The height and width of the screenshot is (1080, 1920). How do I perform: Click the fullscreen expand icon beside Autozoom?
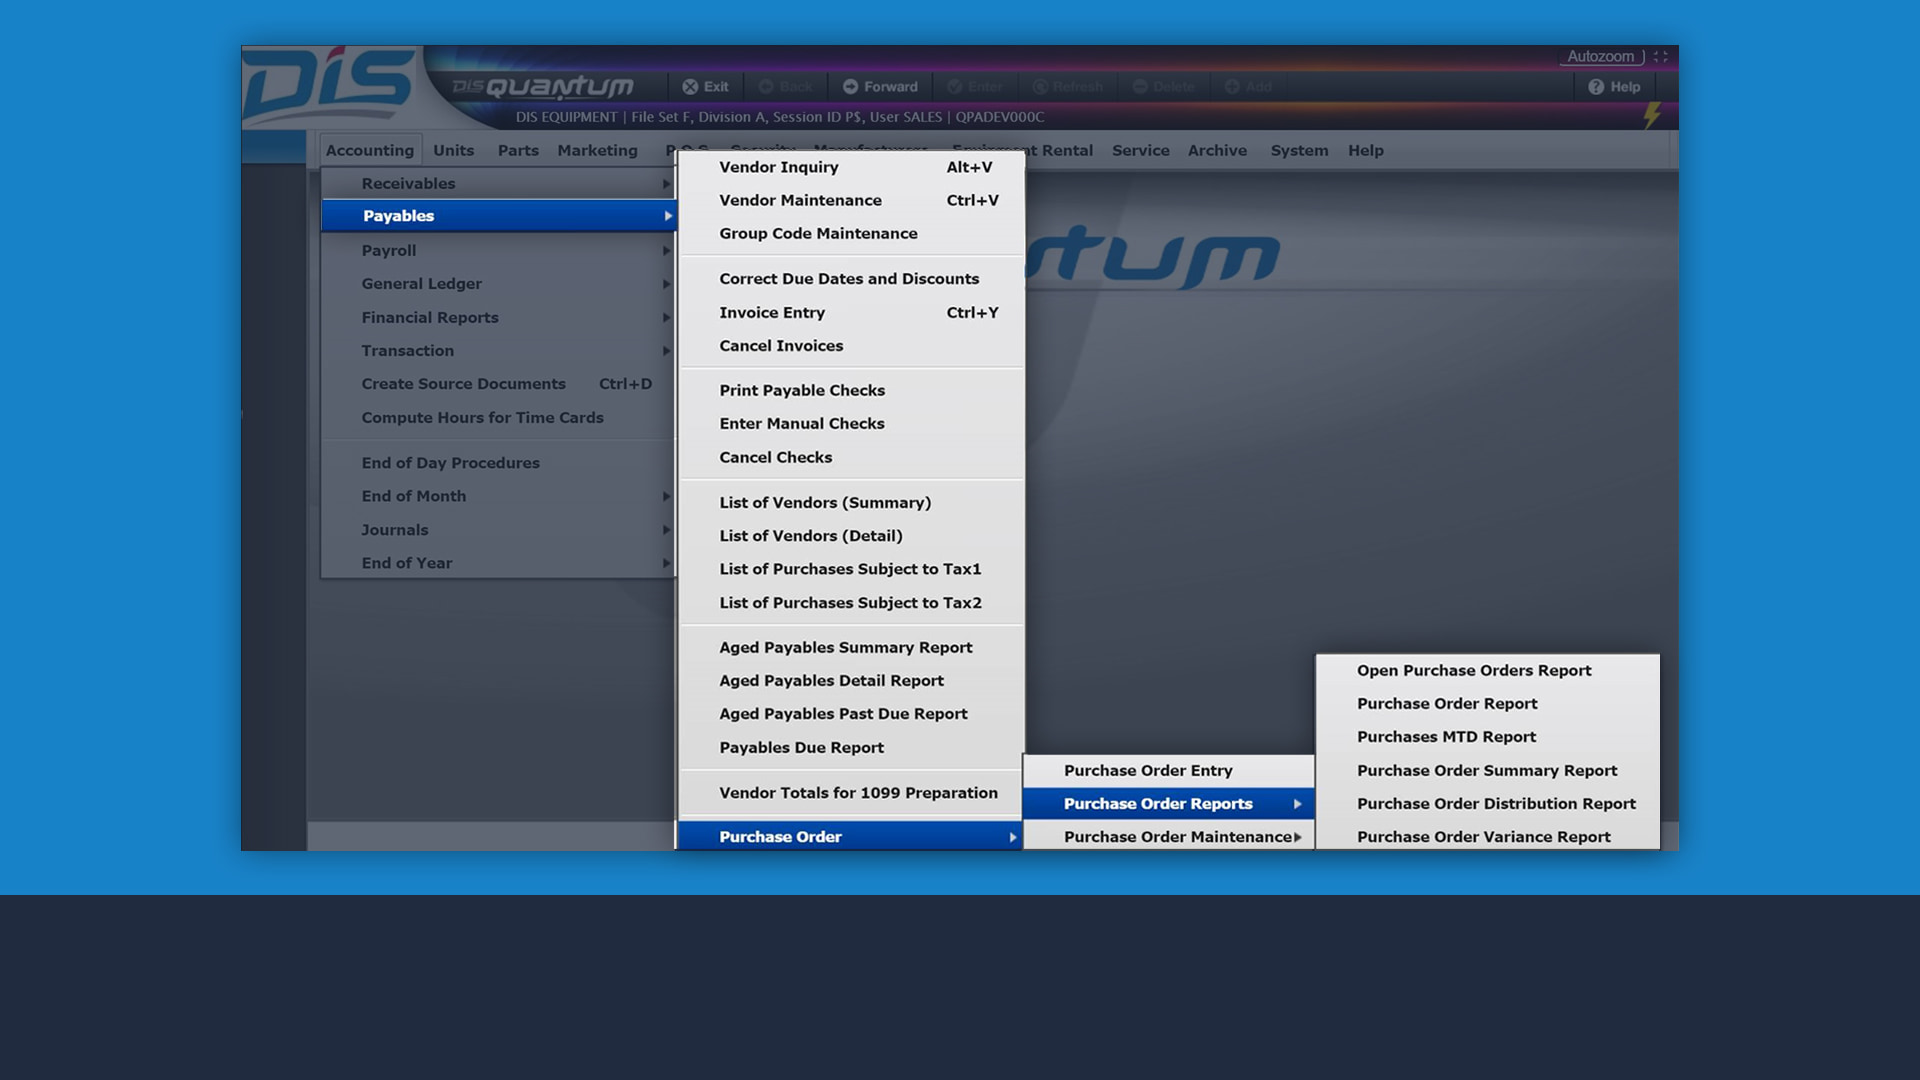tap(1661, 57)
